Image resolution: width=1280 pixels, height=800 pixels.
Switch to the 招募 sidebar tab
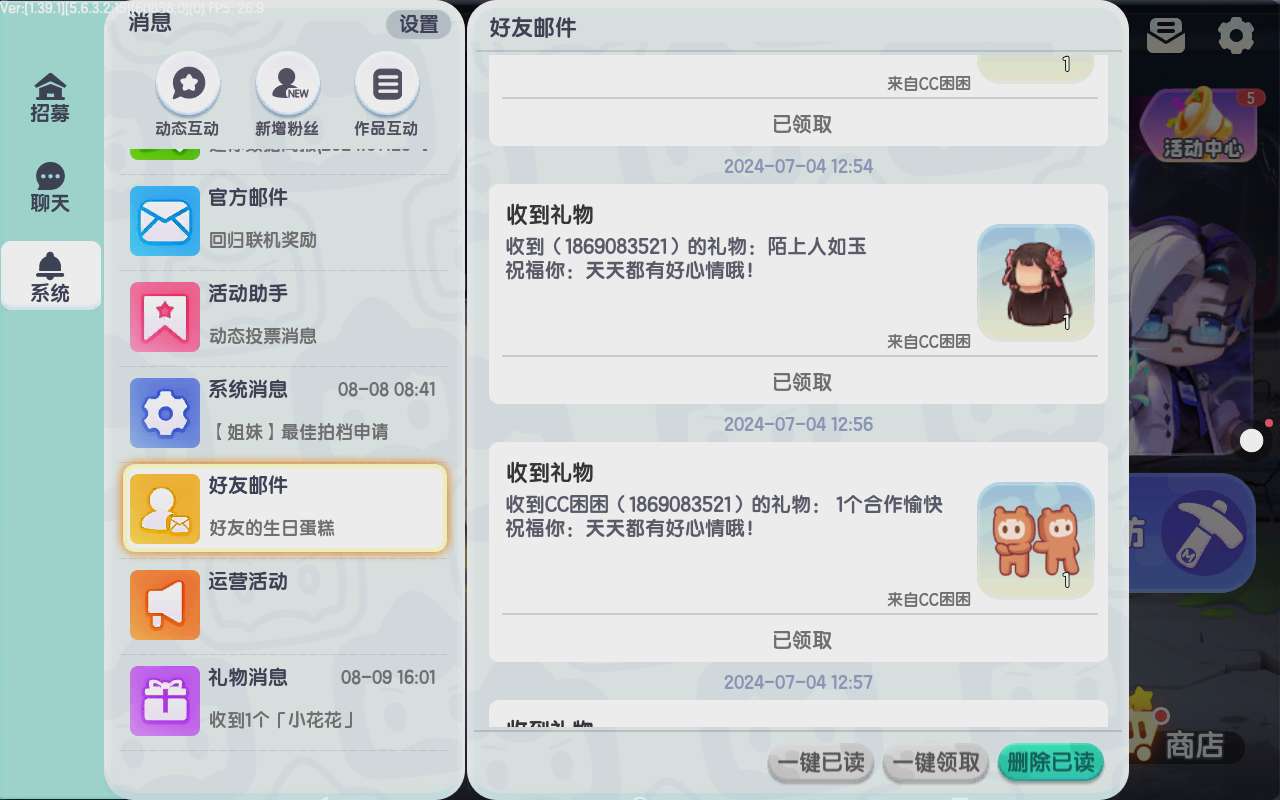click(50, 98)
